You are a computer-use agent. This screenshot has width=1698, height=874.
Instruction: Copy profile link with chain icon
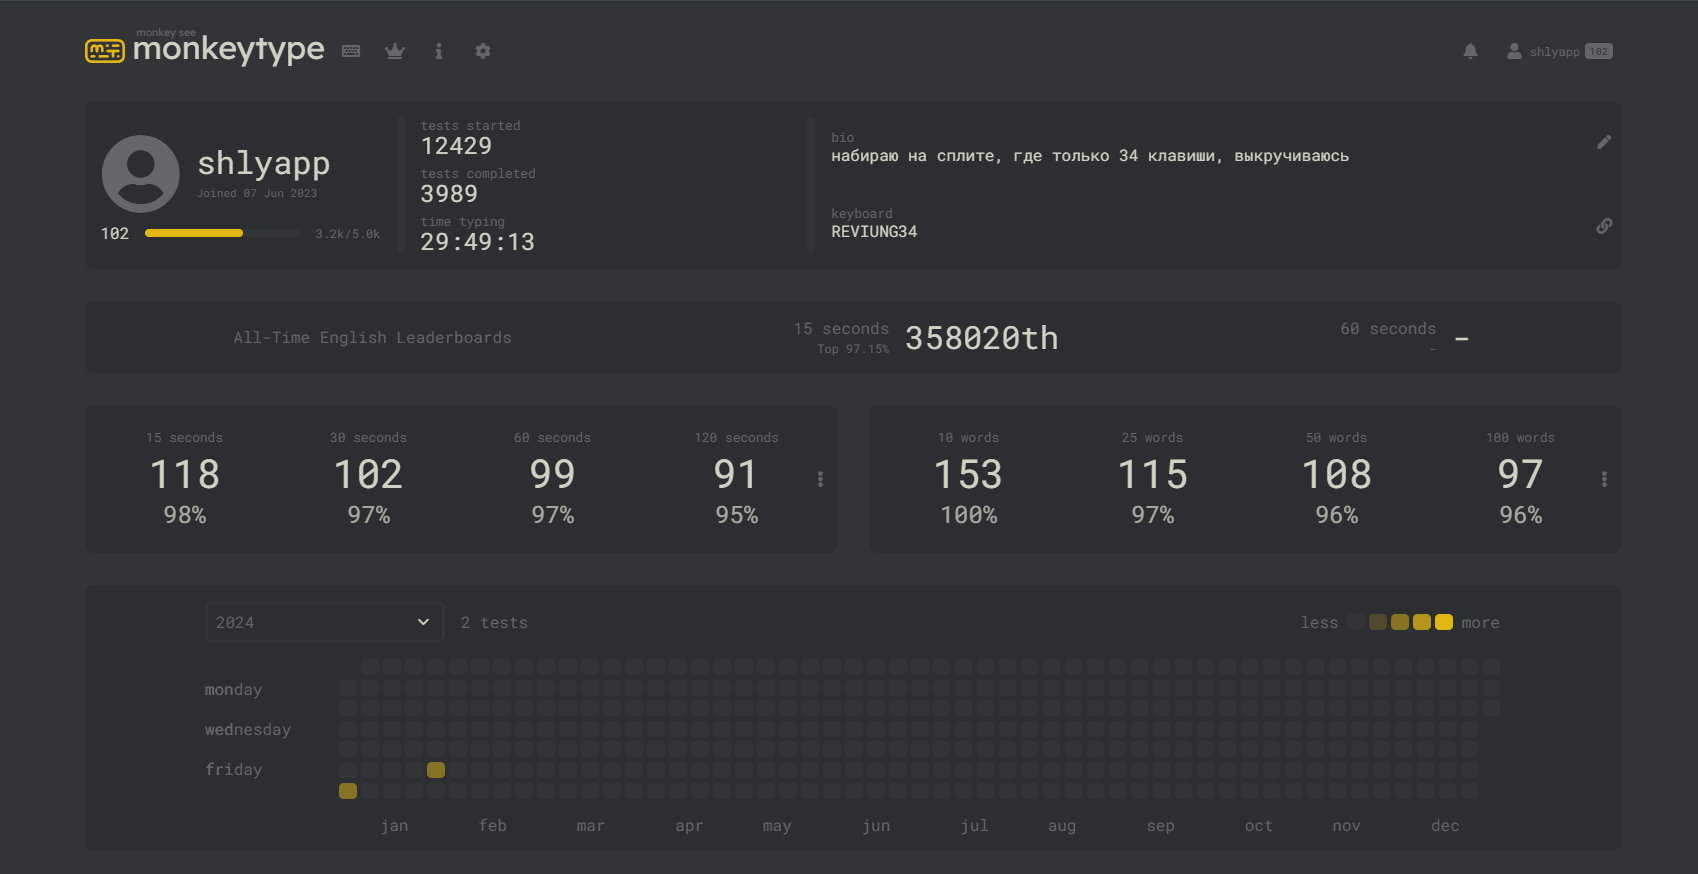tap(1604, 226)
